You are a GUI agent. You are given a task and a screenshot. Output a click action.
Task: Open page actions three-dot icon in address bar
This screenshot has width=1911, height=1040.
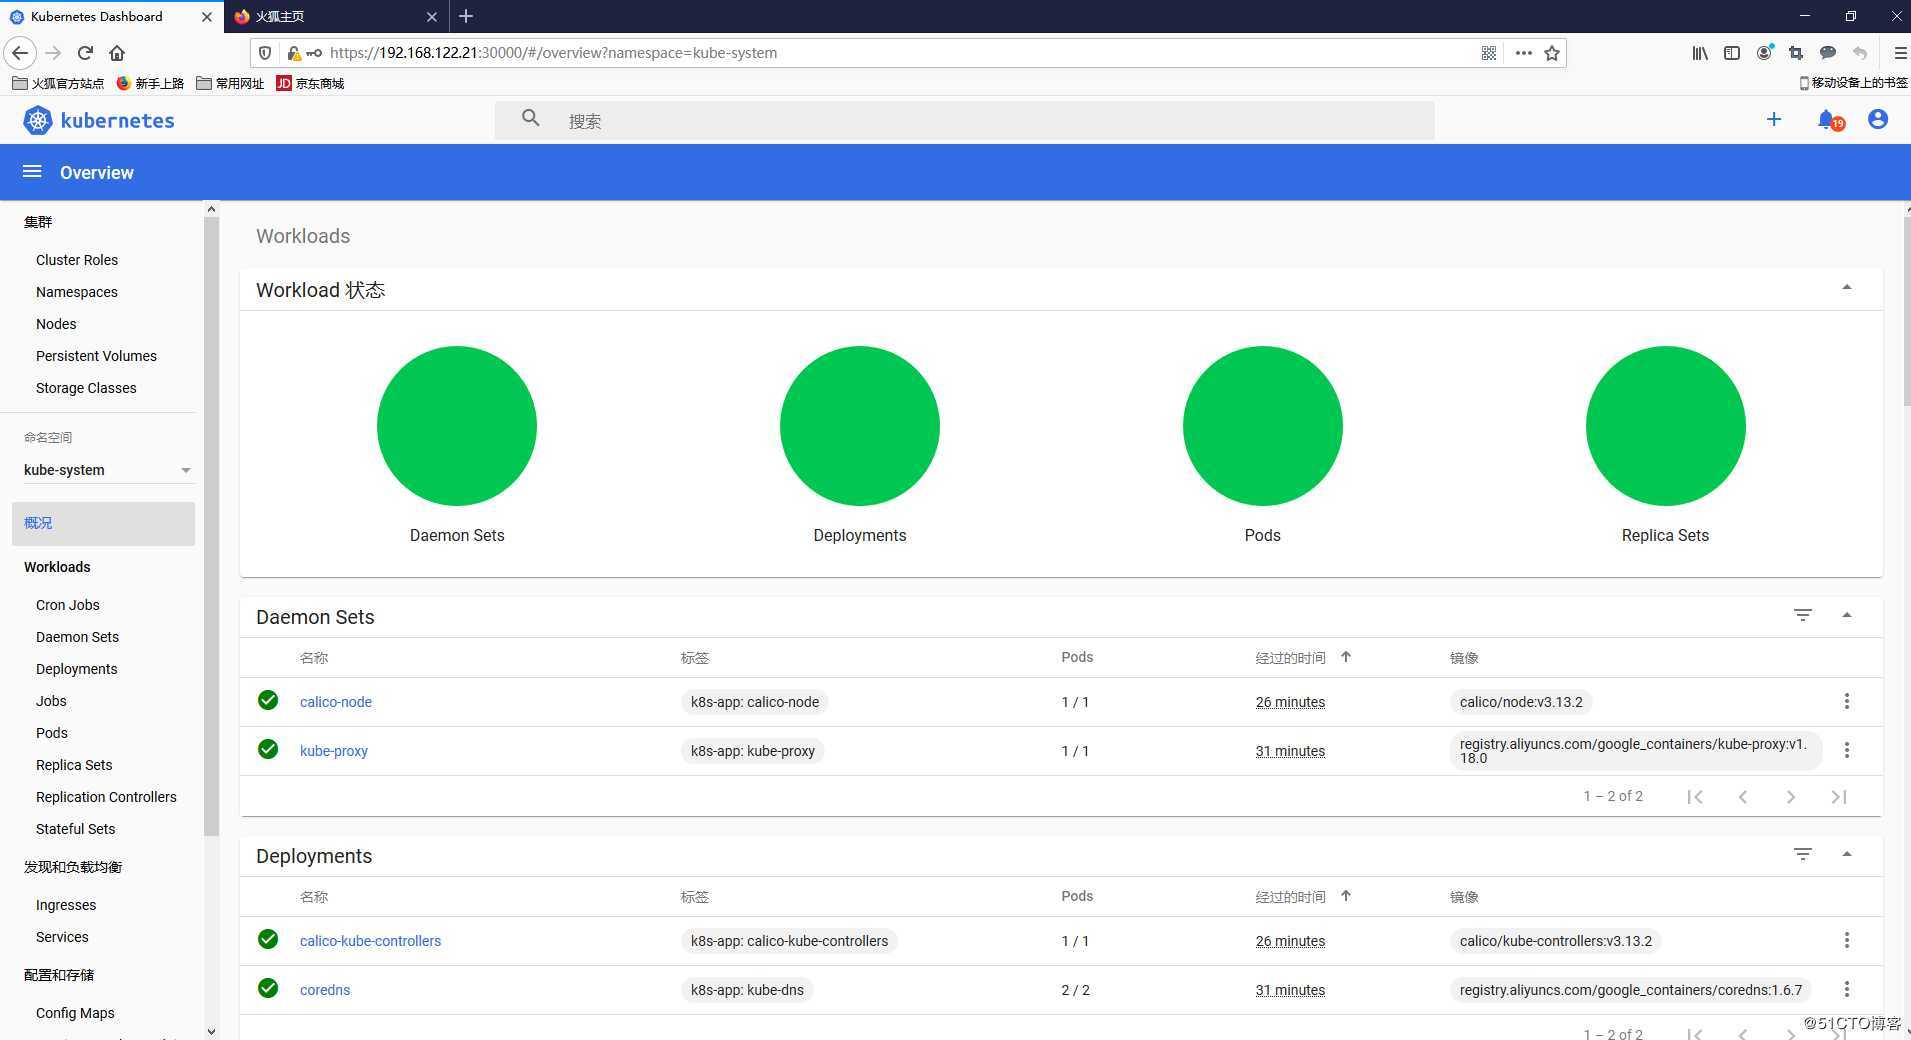point(1524,53)
